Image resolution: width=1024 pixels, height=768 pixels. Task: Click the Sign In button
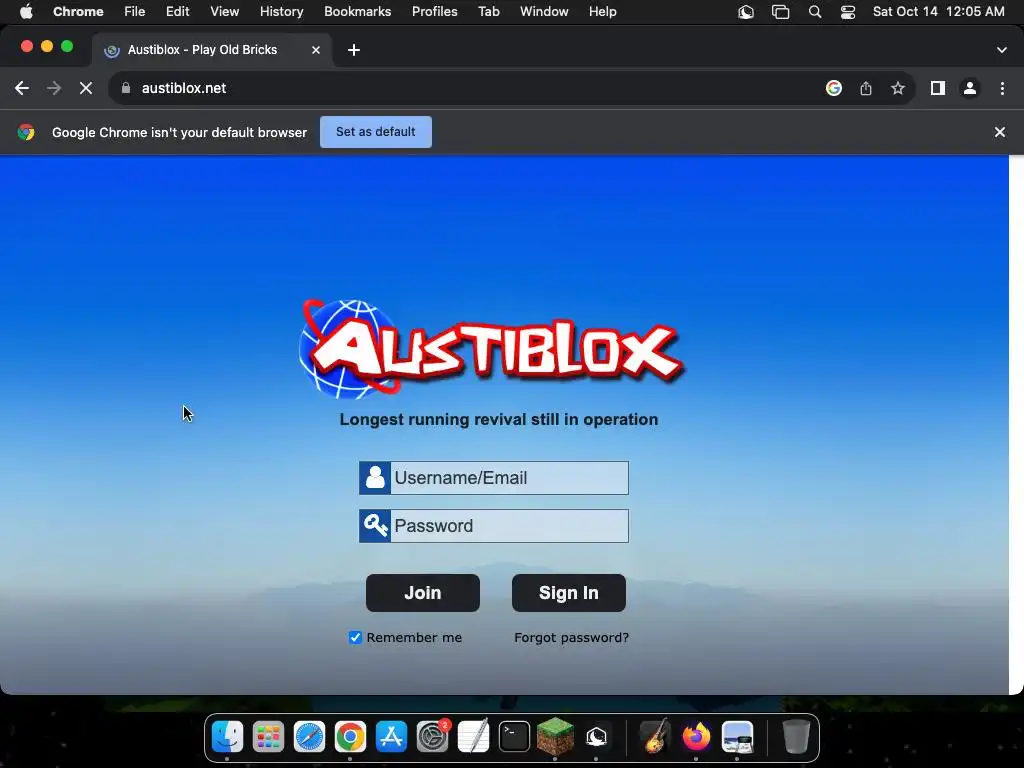(x=569, y=593)
